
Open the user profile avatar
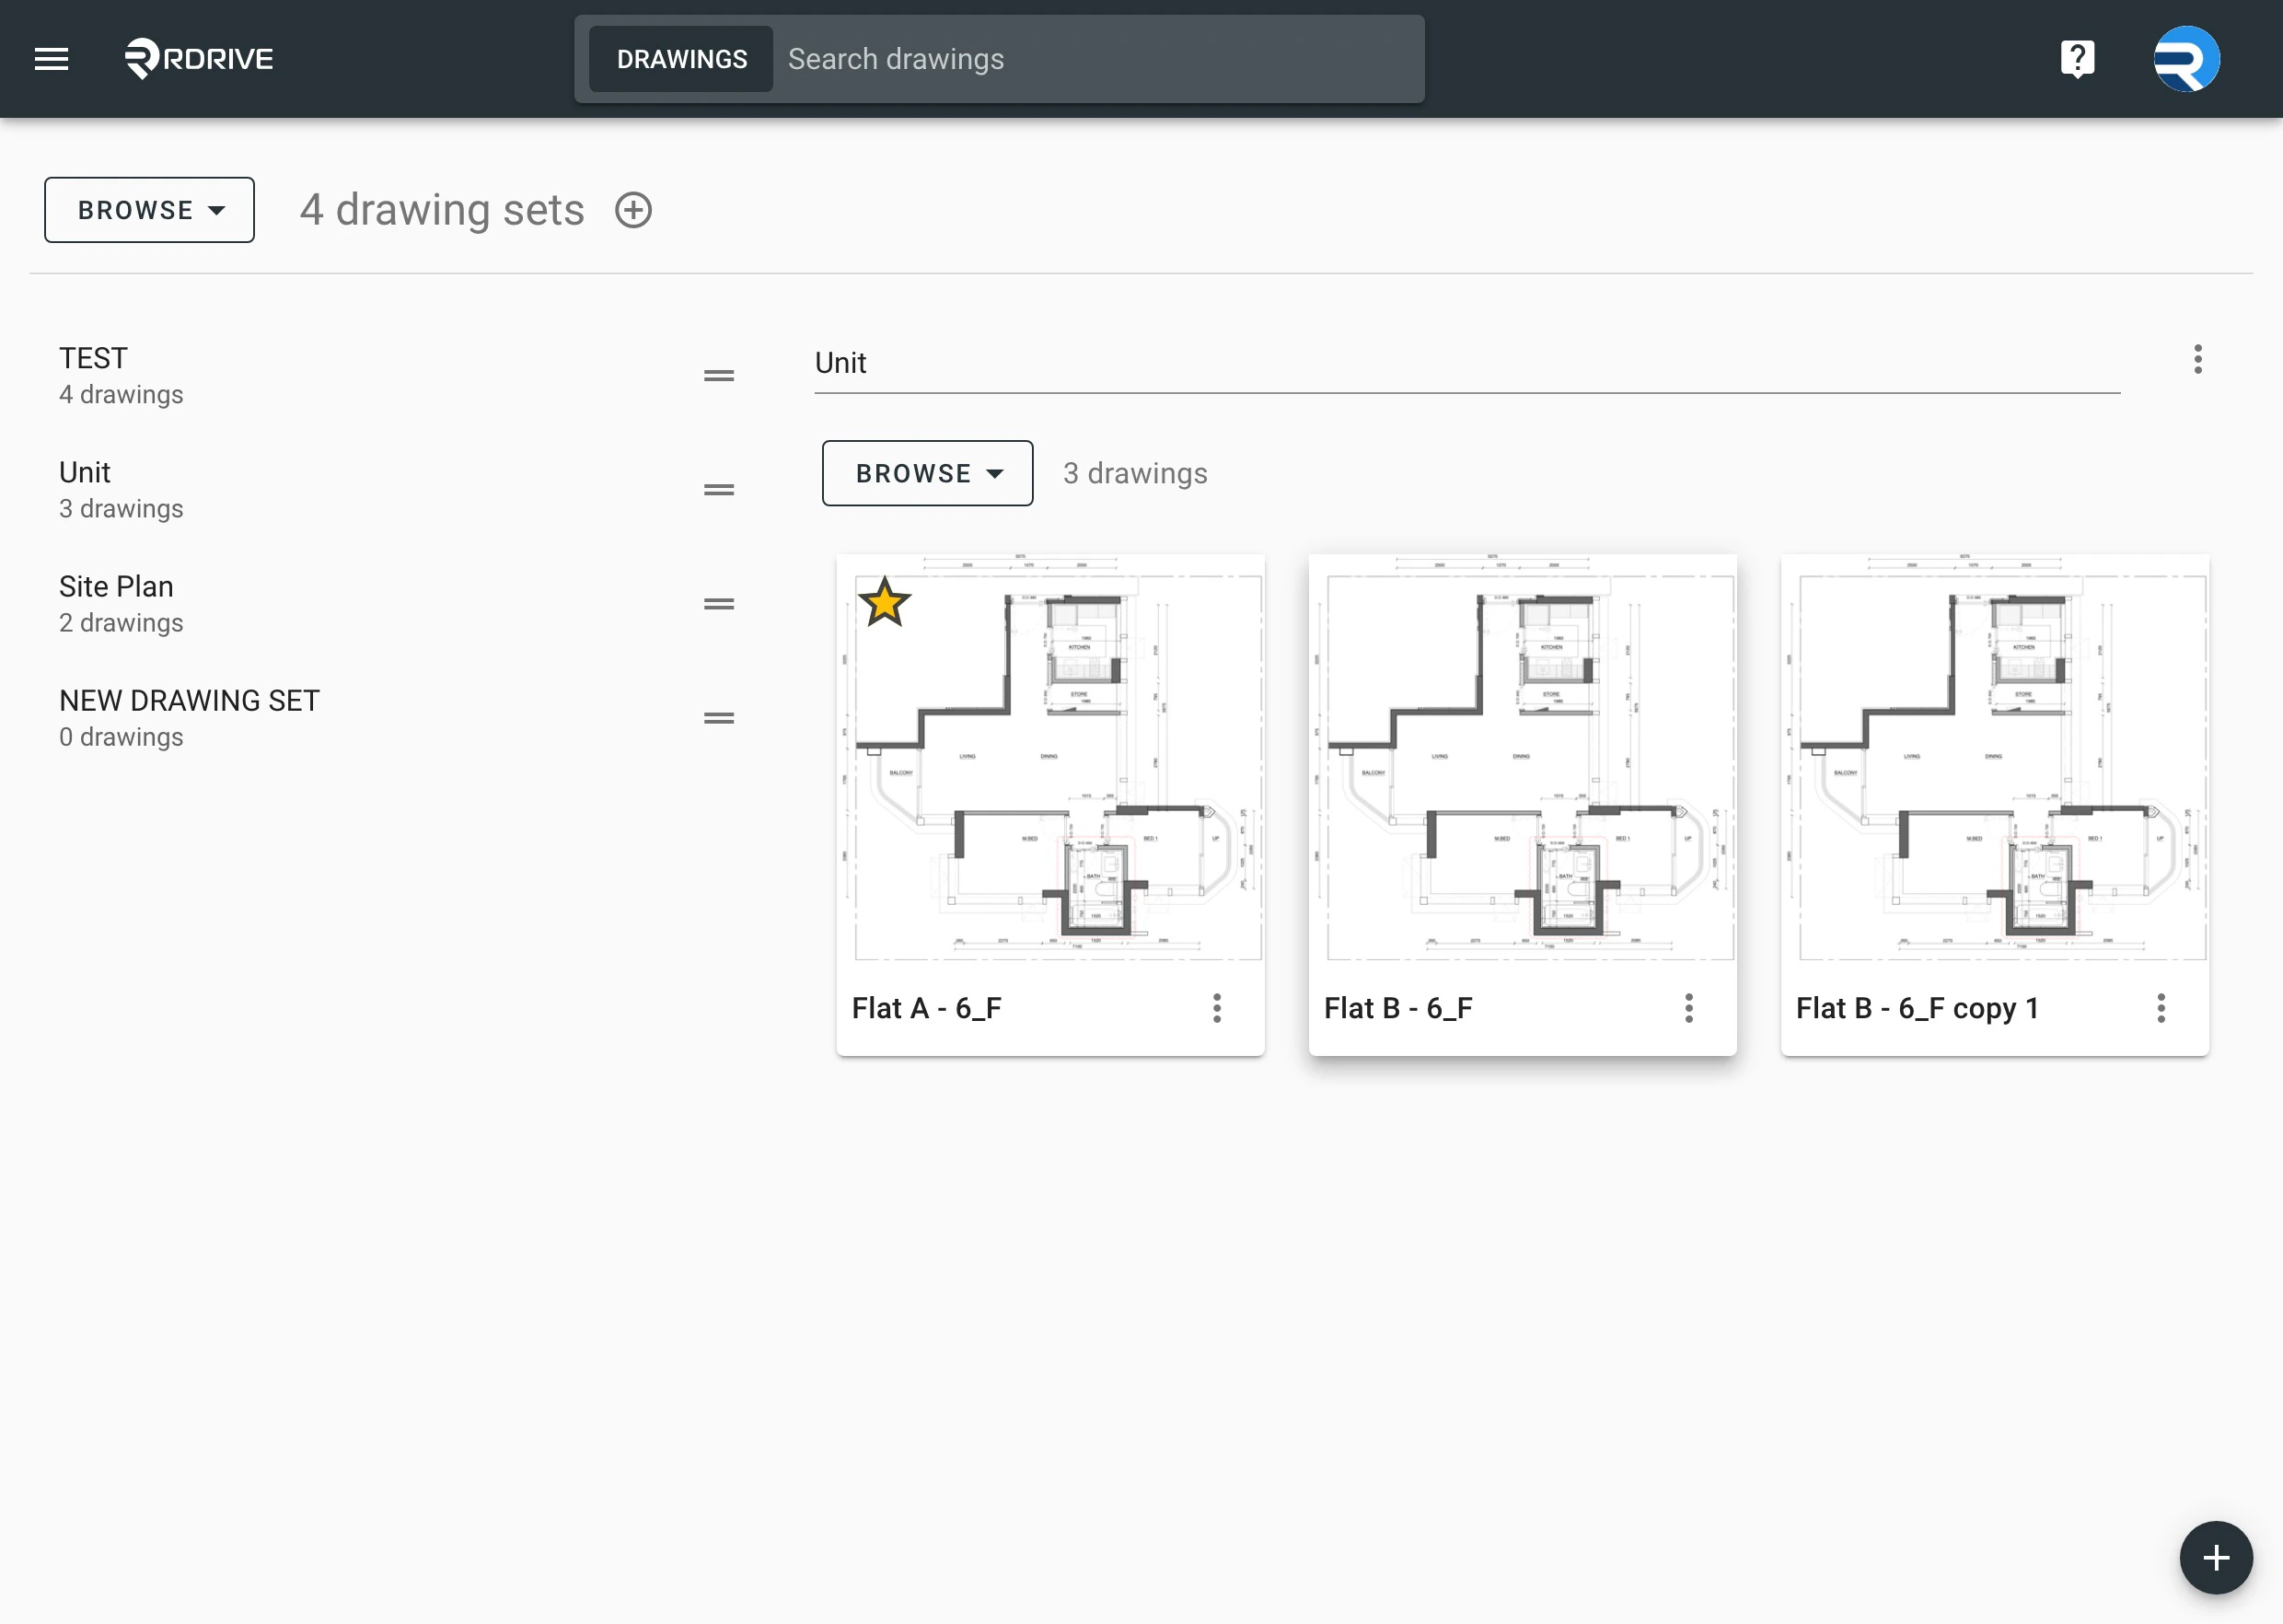2186,59
